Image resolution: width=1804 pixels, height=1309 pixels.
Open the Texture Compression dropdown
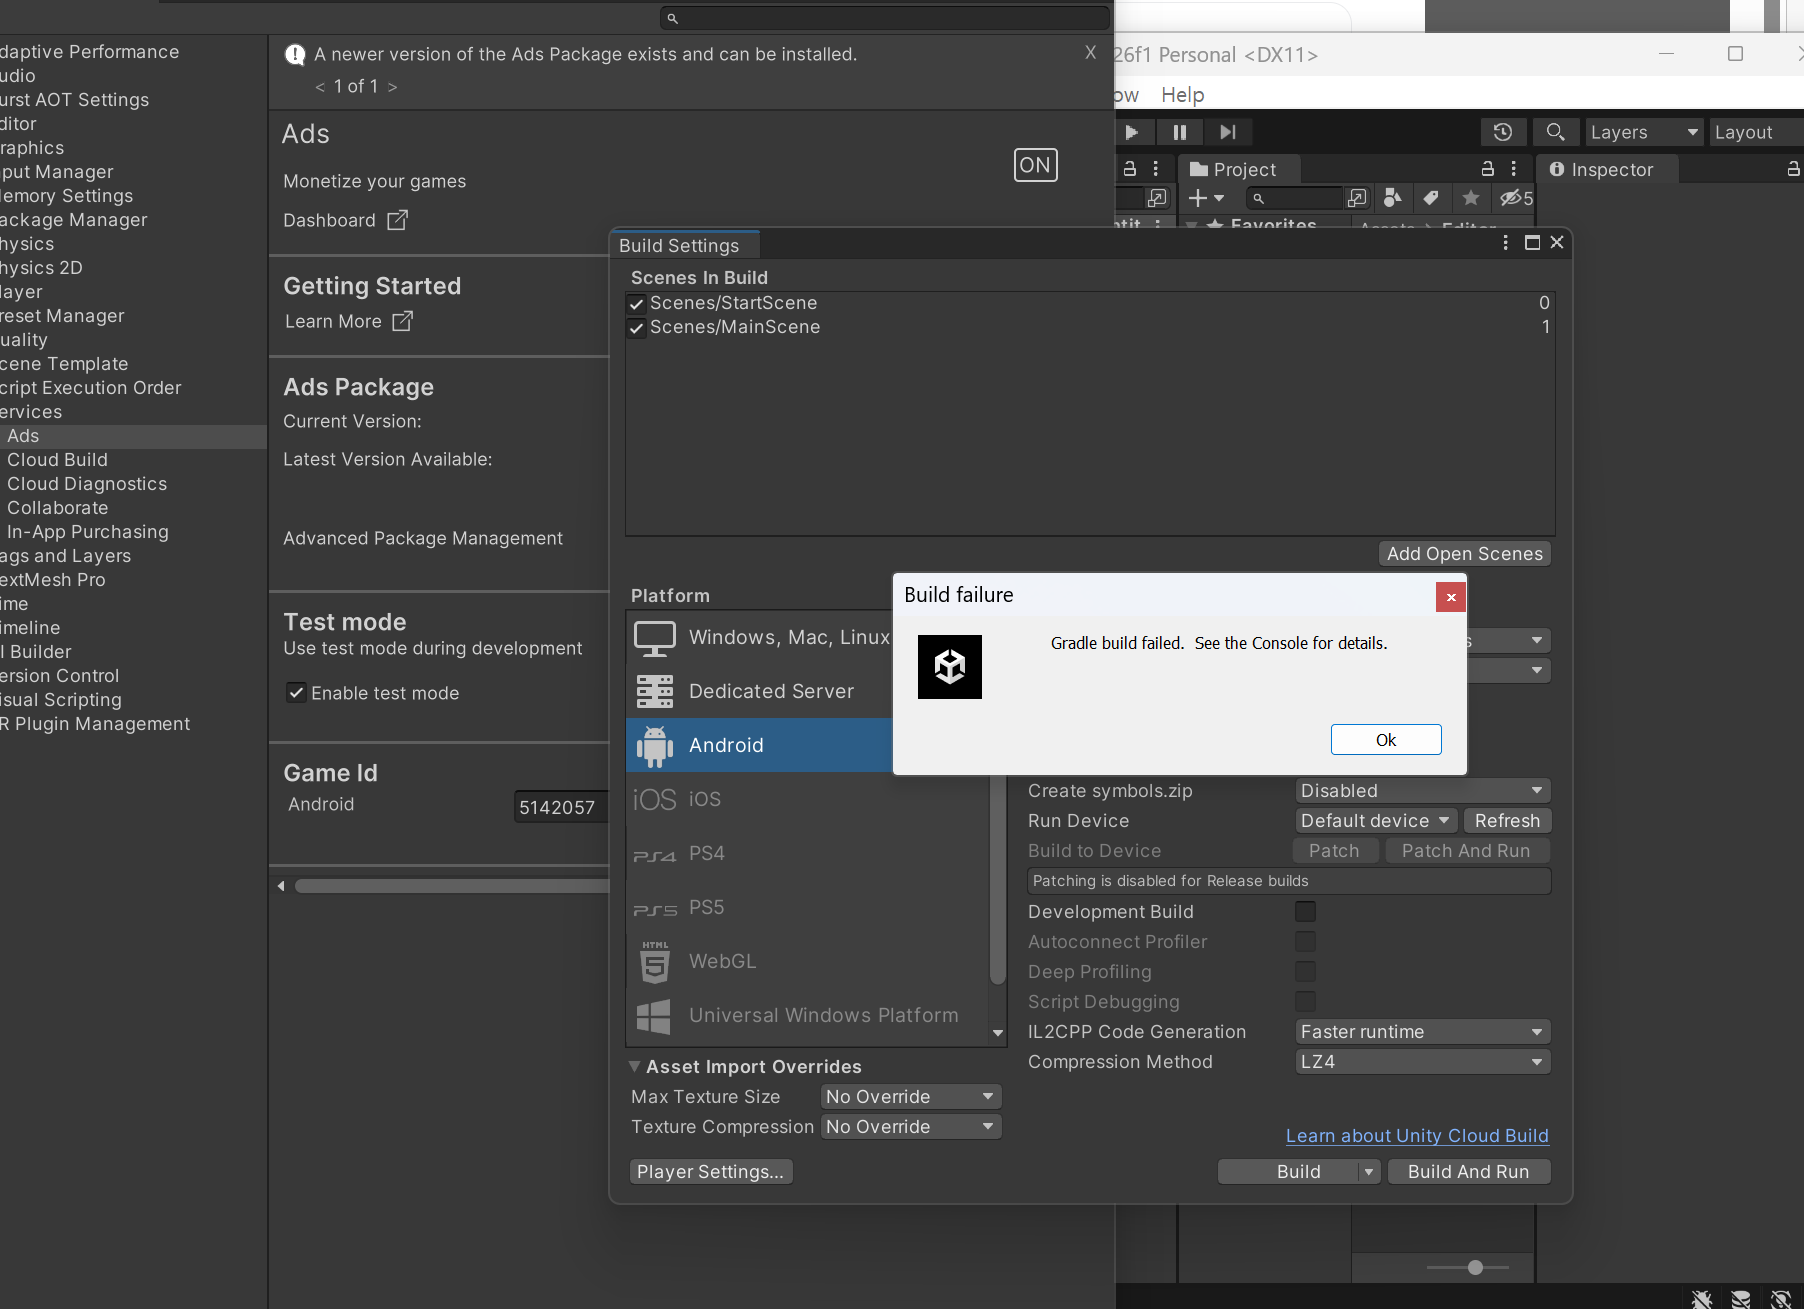click(911, 1127)
